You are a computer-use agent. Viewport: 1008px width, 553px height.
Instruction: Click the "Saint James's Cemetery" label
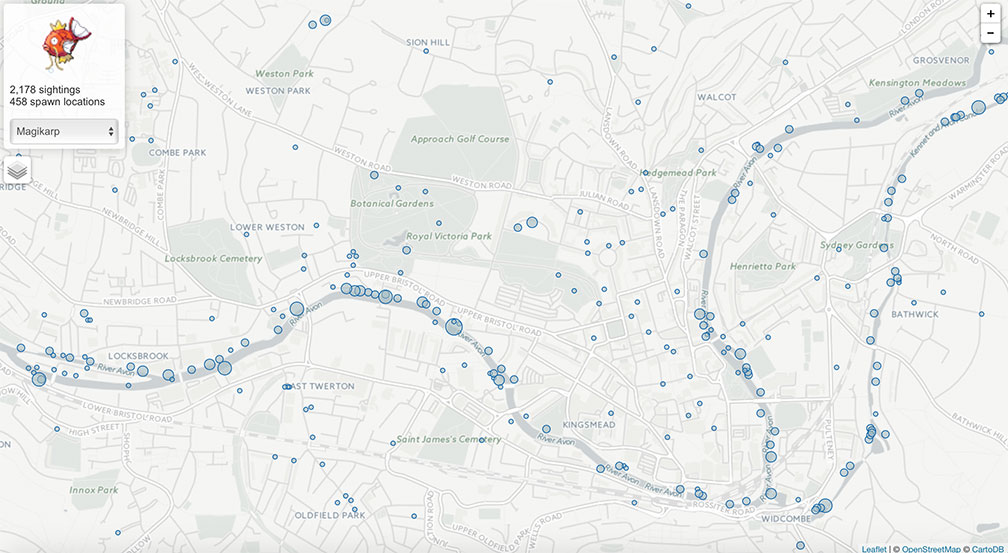[x=449, y=439]
